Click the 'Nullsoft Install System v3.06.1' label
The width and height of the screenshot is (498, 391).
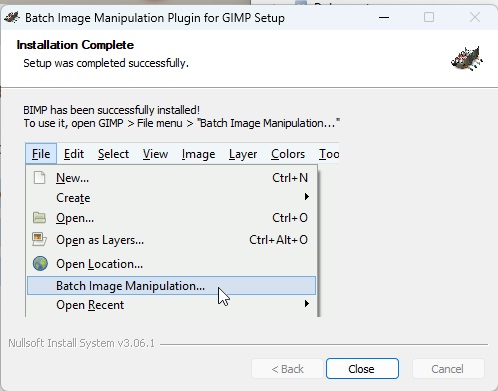[82, 343]
